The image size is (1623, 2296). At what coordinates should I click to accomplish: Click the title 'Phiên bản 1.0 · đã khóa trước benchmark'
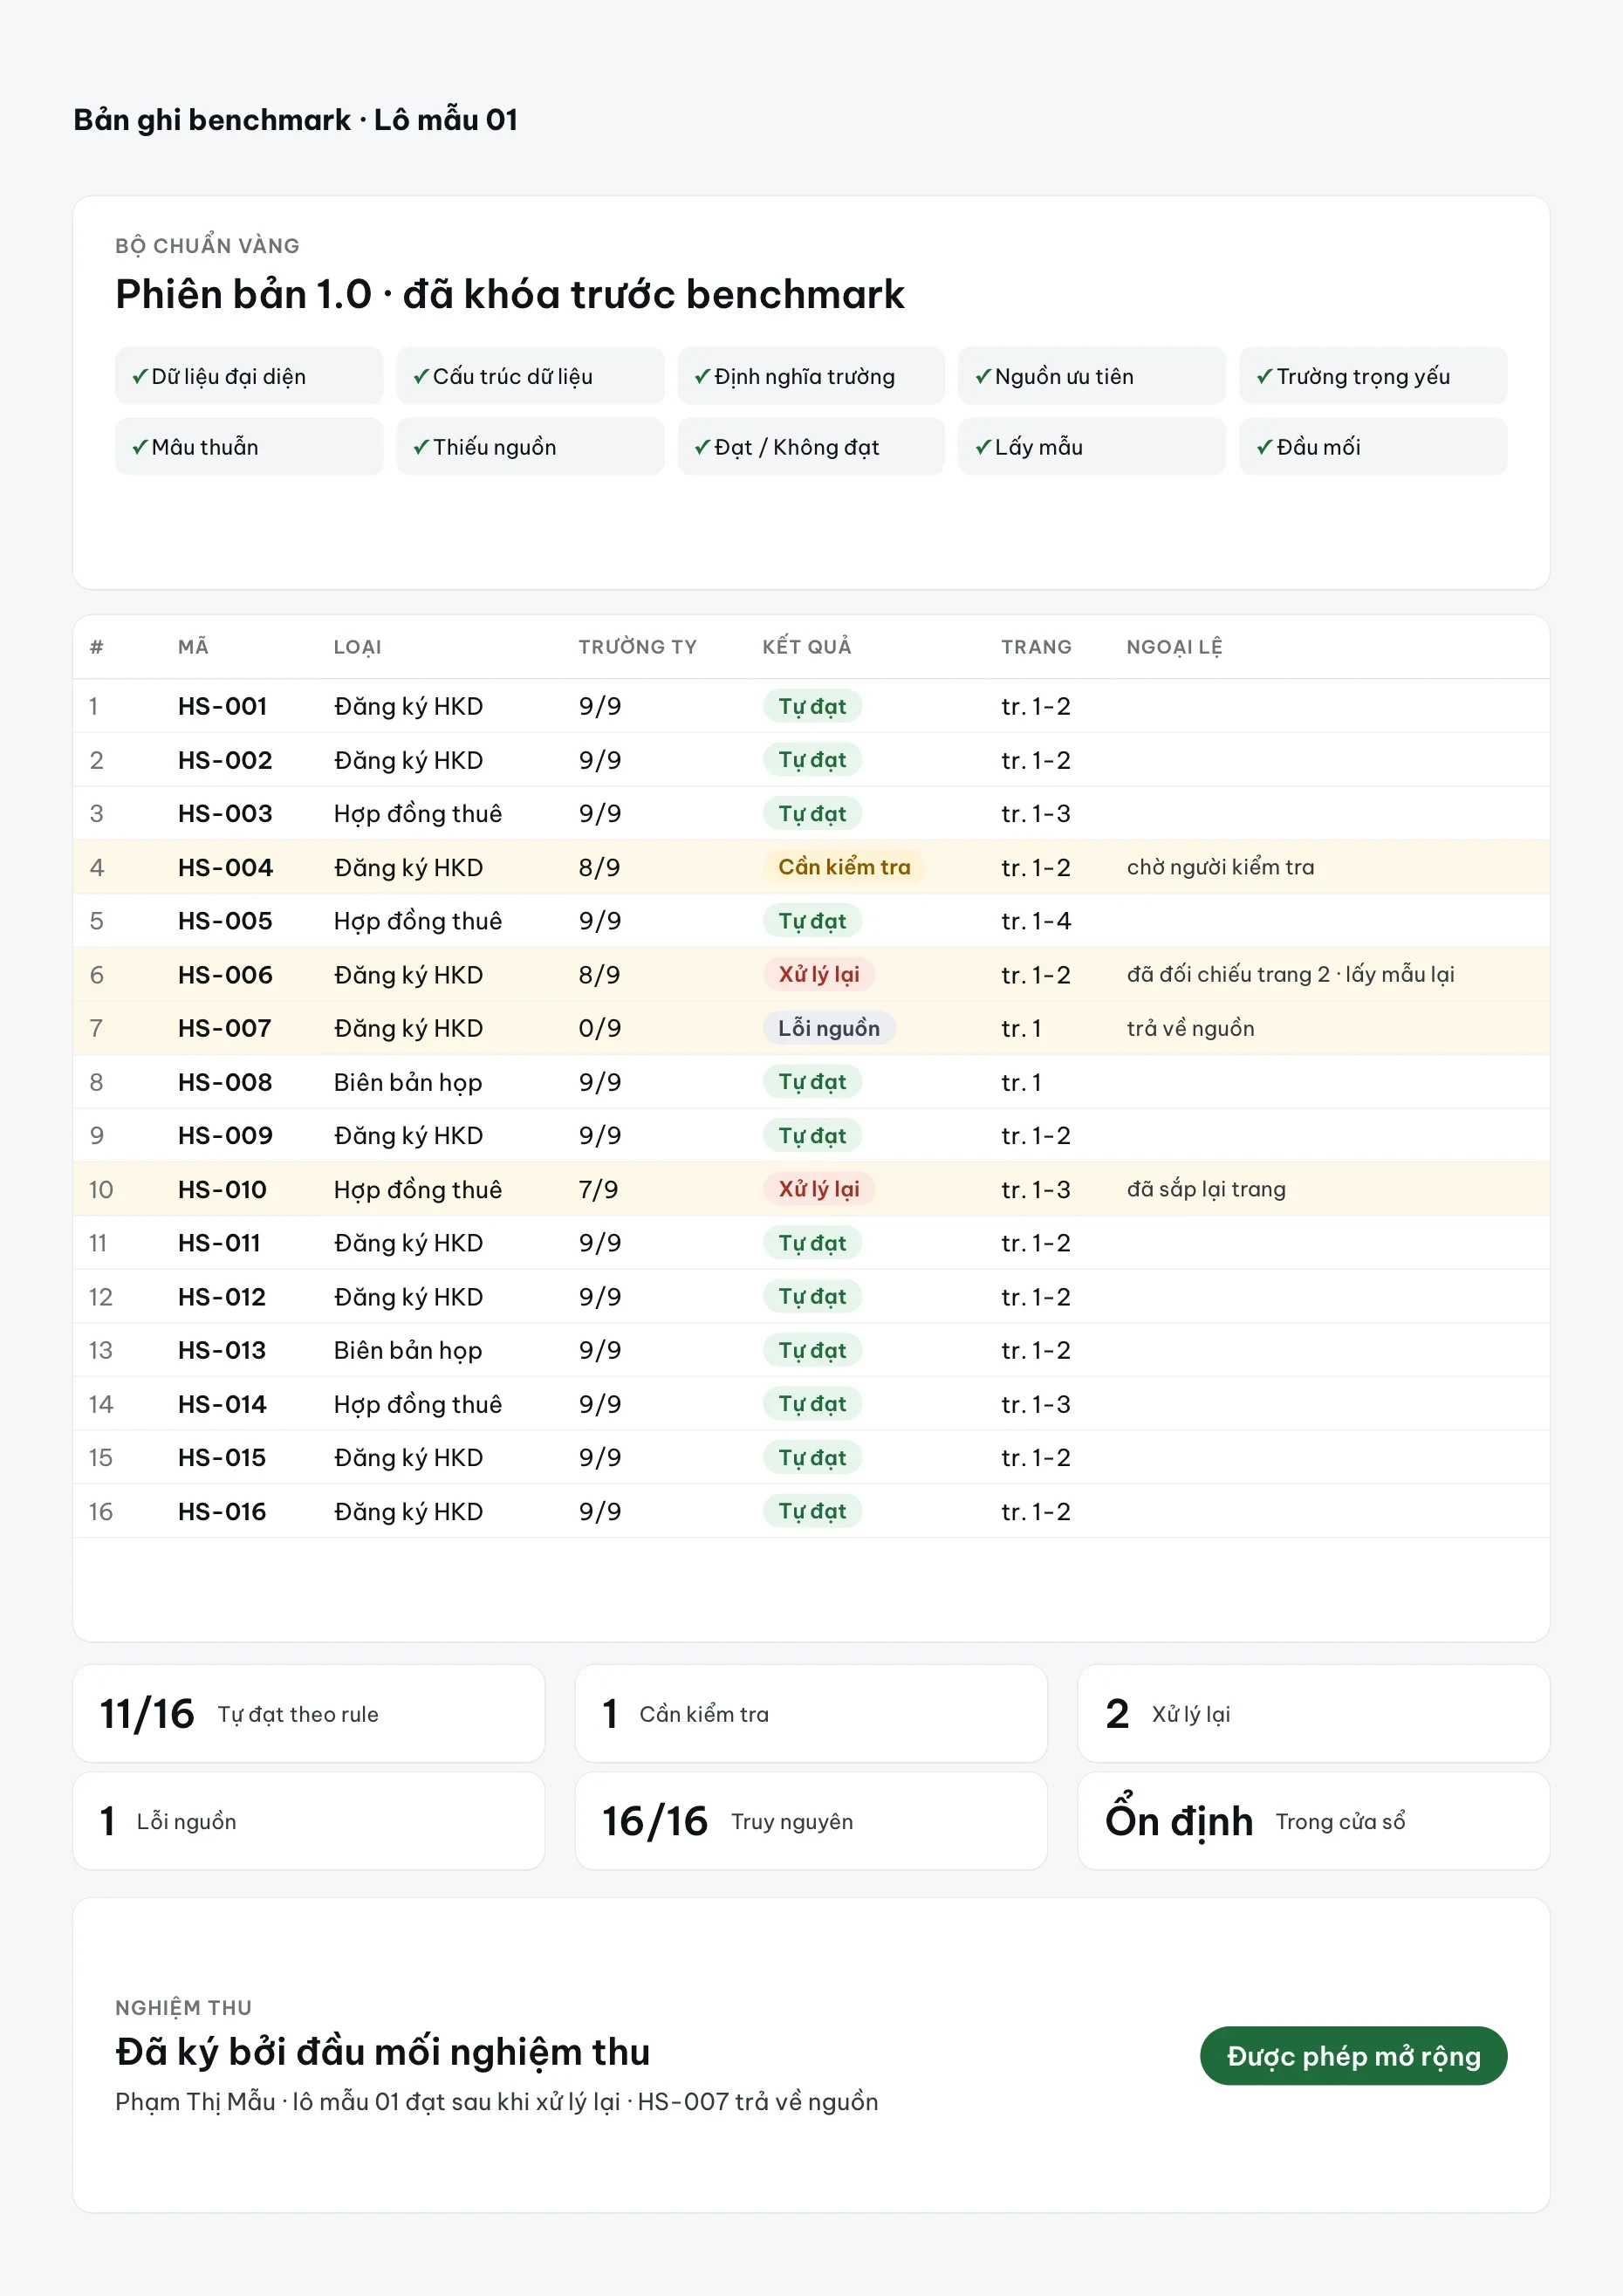pos(509,294)
